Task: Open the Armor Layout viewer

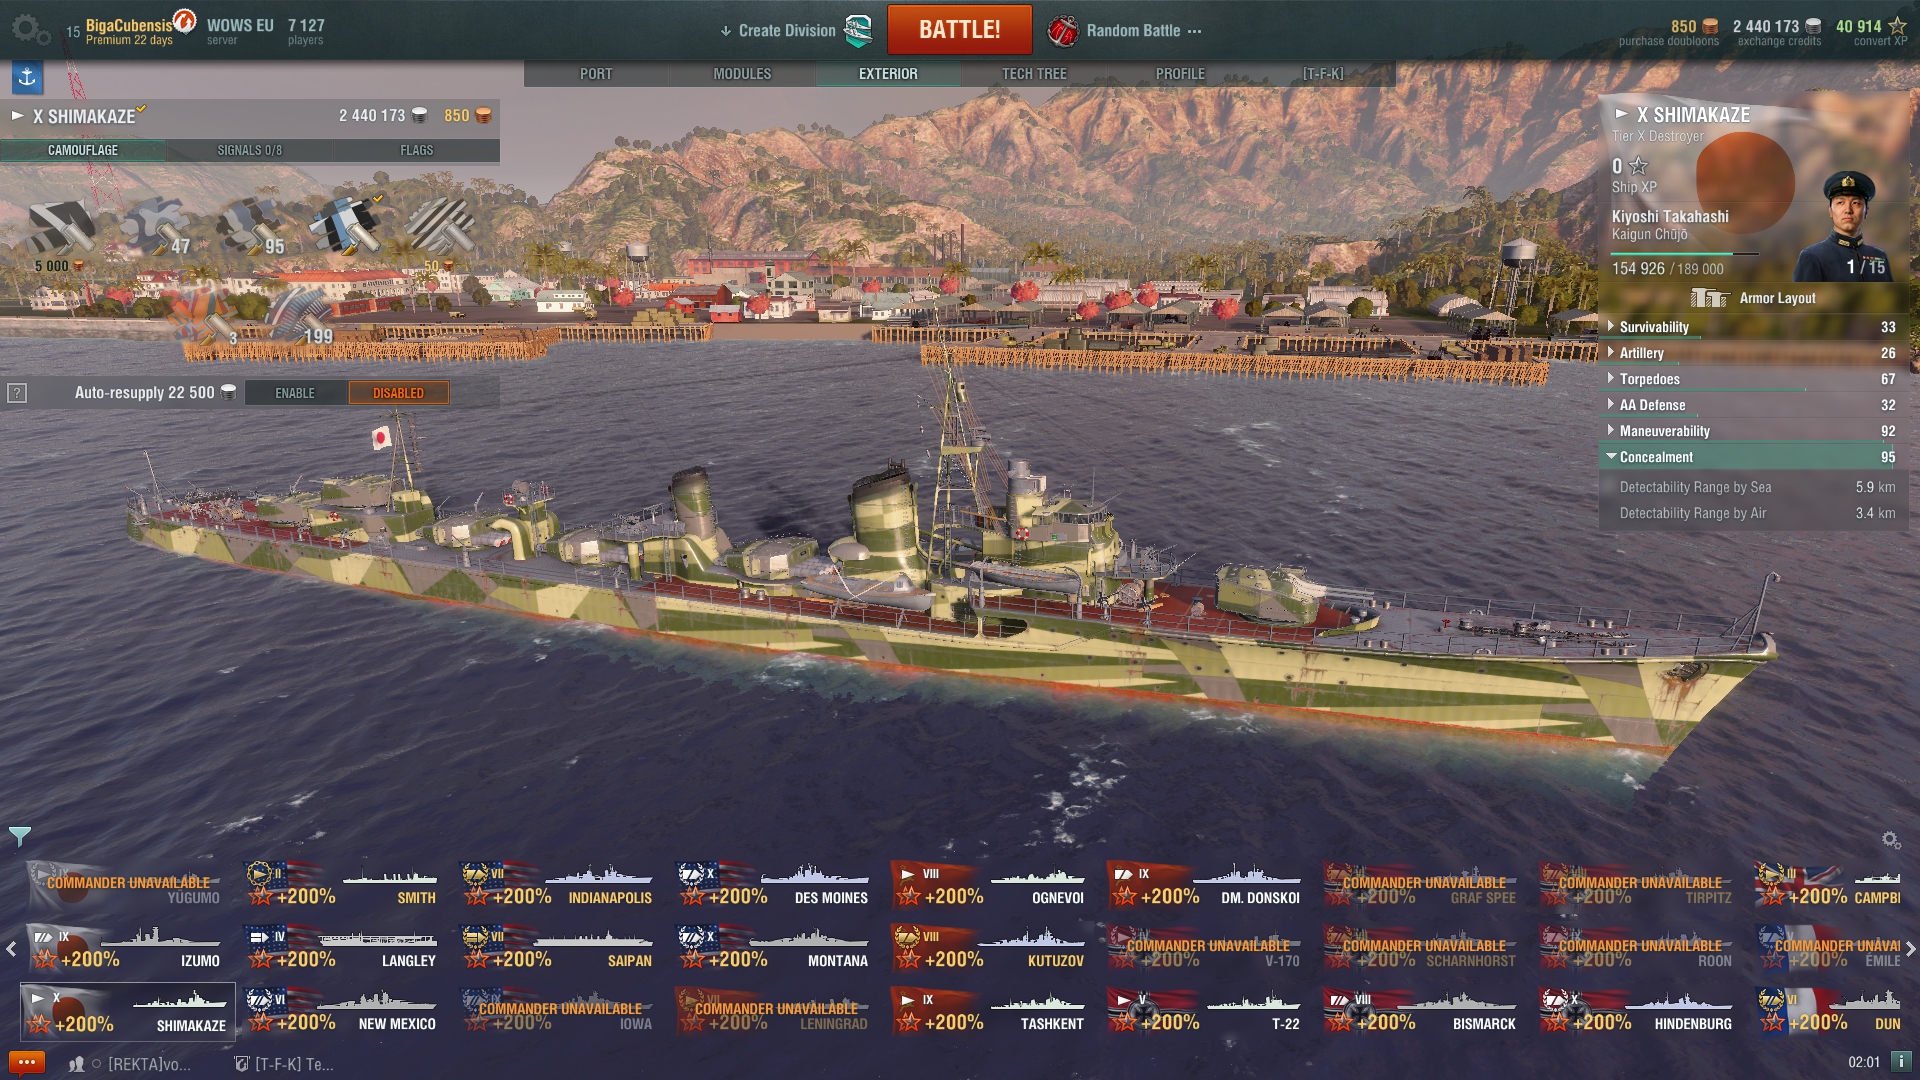Action: point(1753,298)
